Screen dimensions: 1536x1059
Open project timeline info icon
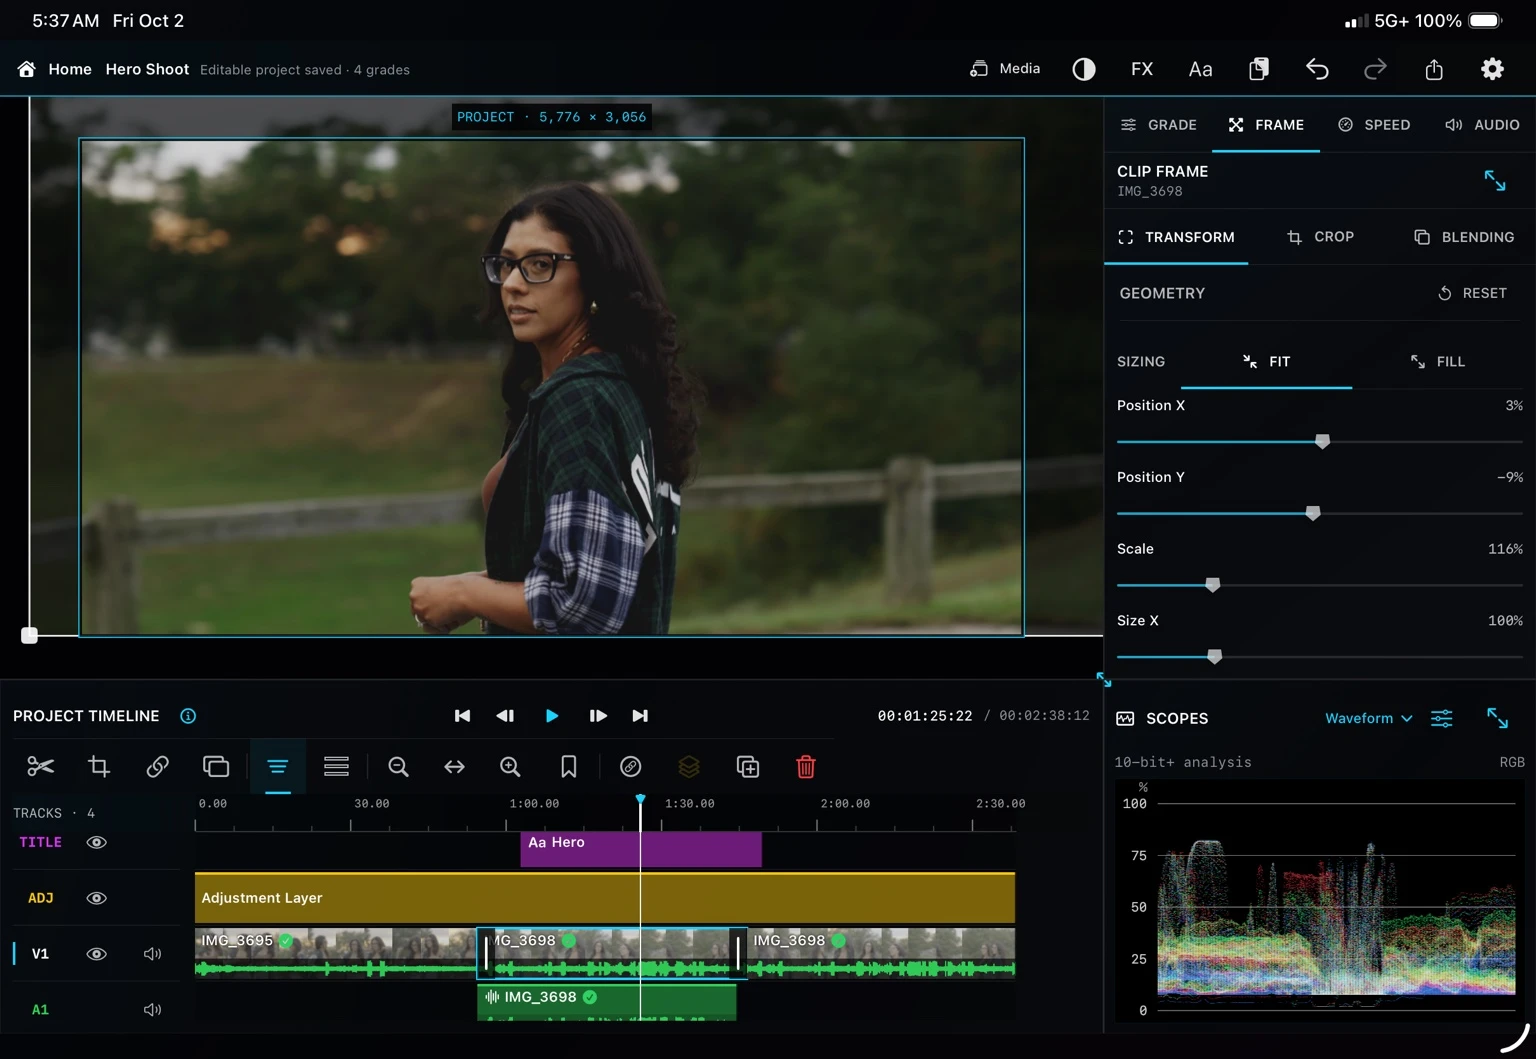(x=188, y=716)
